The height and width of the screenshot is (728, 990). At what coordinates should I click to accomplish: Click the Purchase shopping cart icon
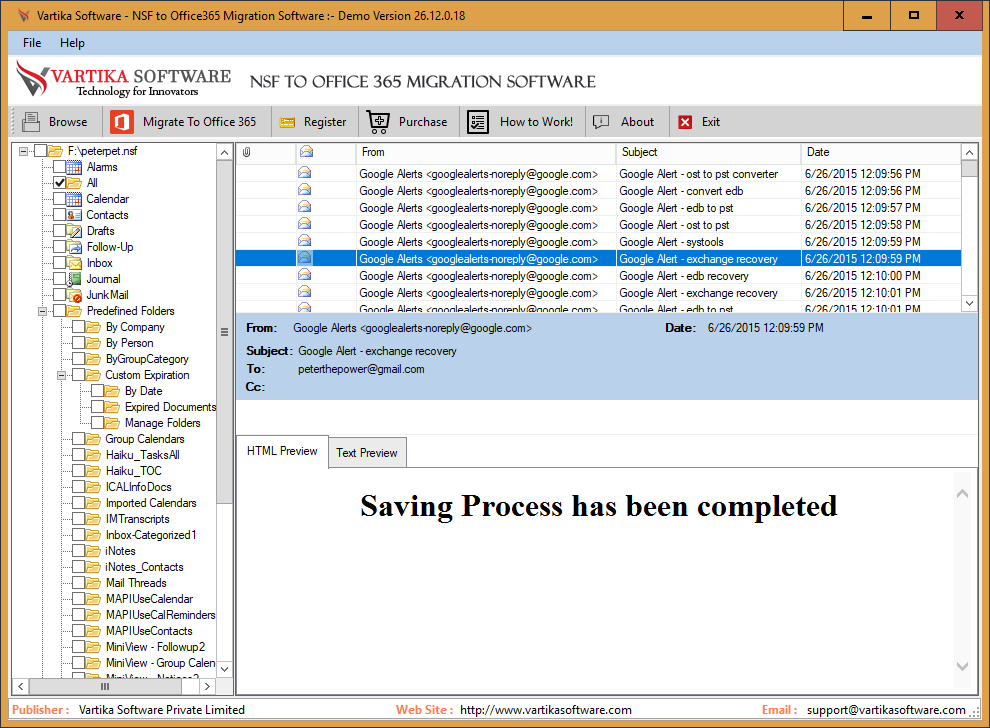(378, 122)
